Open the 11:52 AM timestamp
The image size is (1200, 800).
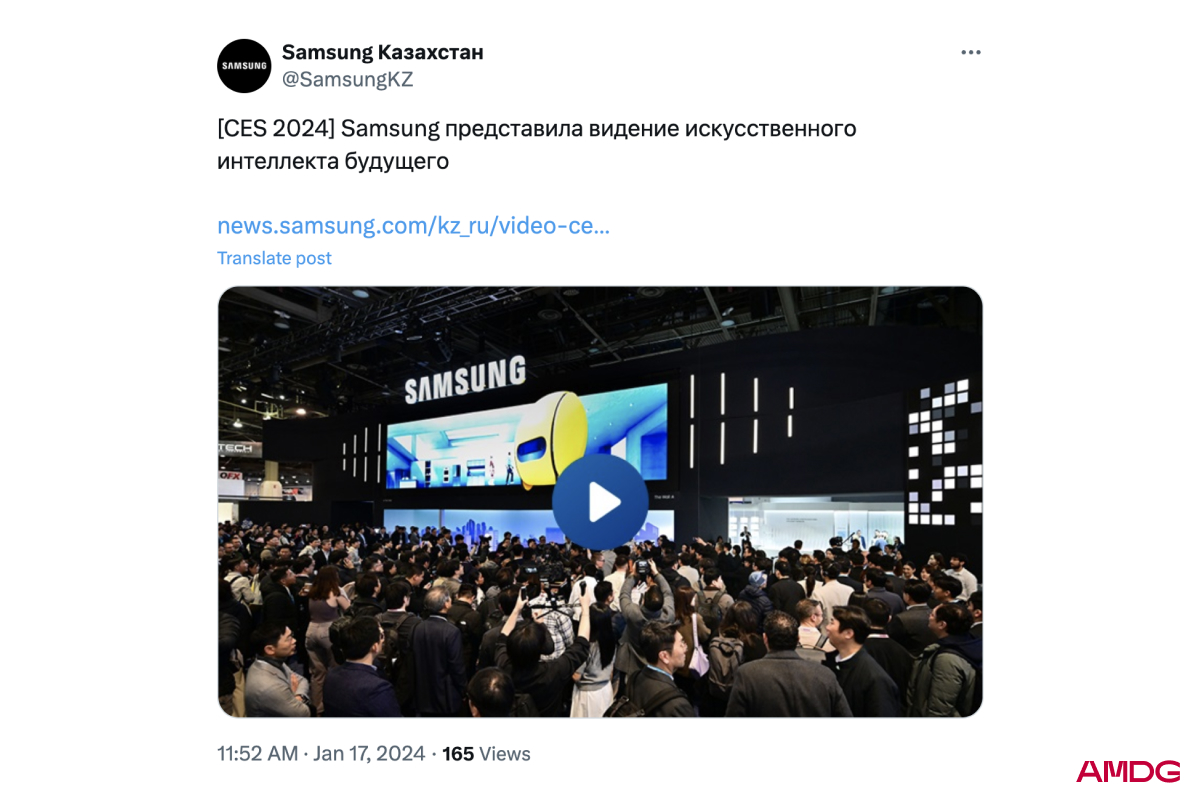[257, 754]
